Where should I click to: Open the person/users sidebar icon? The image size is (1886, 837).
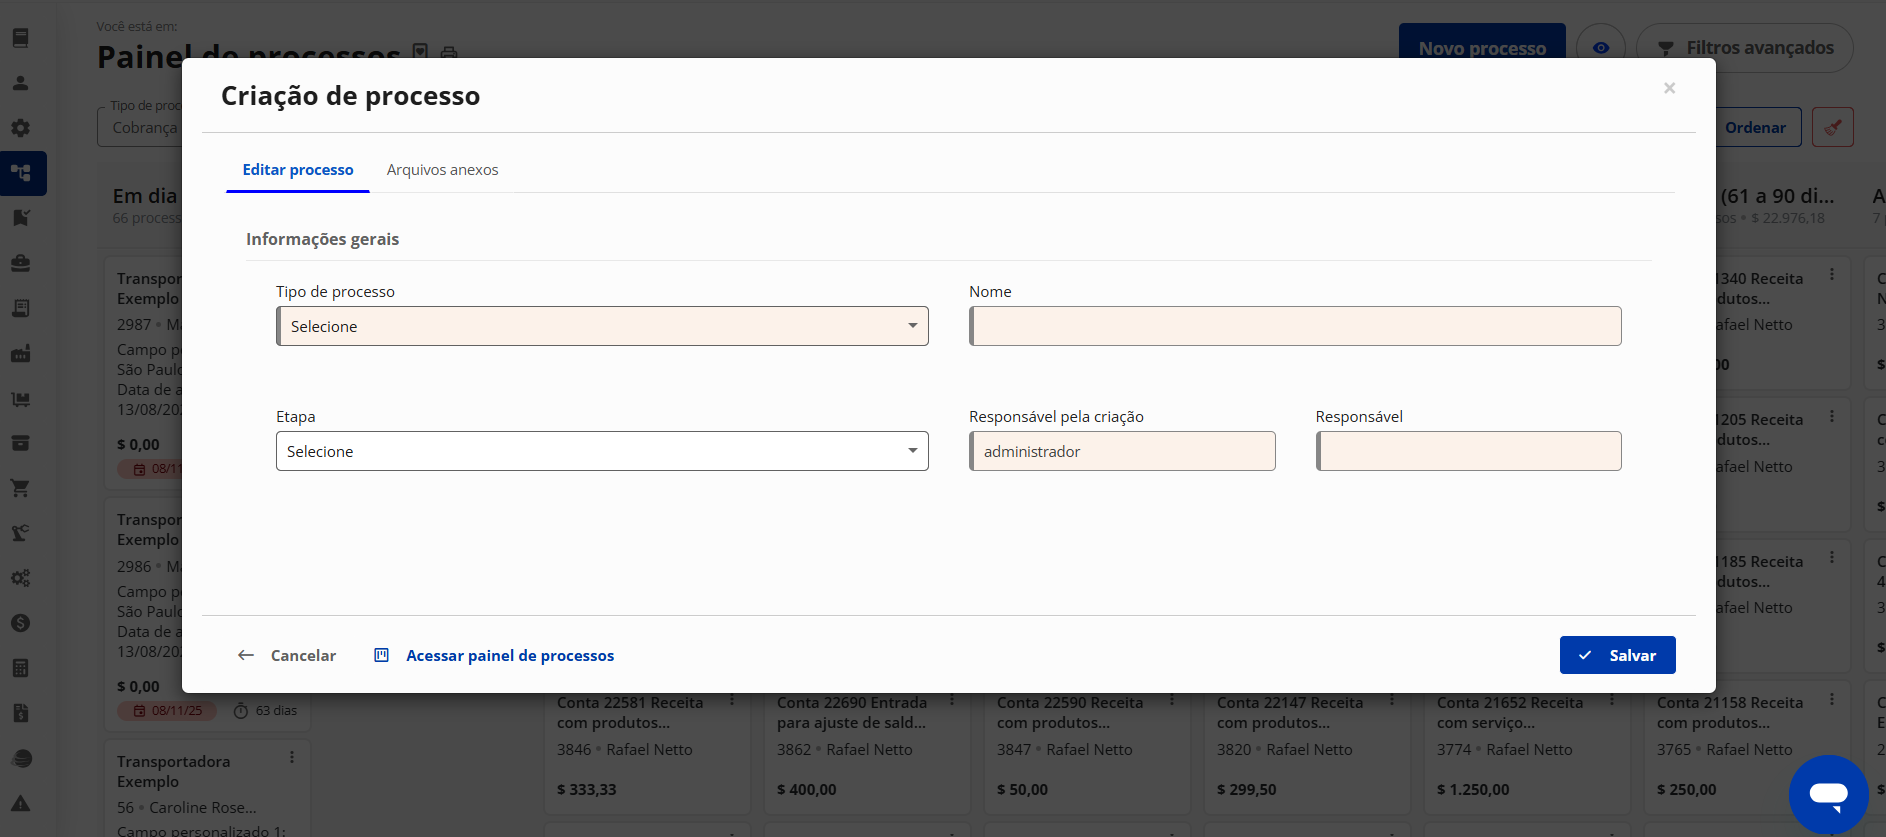(x=20, y=83)
